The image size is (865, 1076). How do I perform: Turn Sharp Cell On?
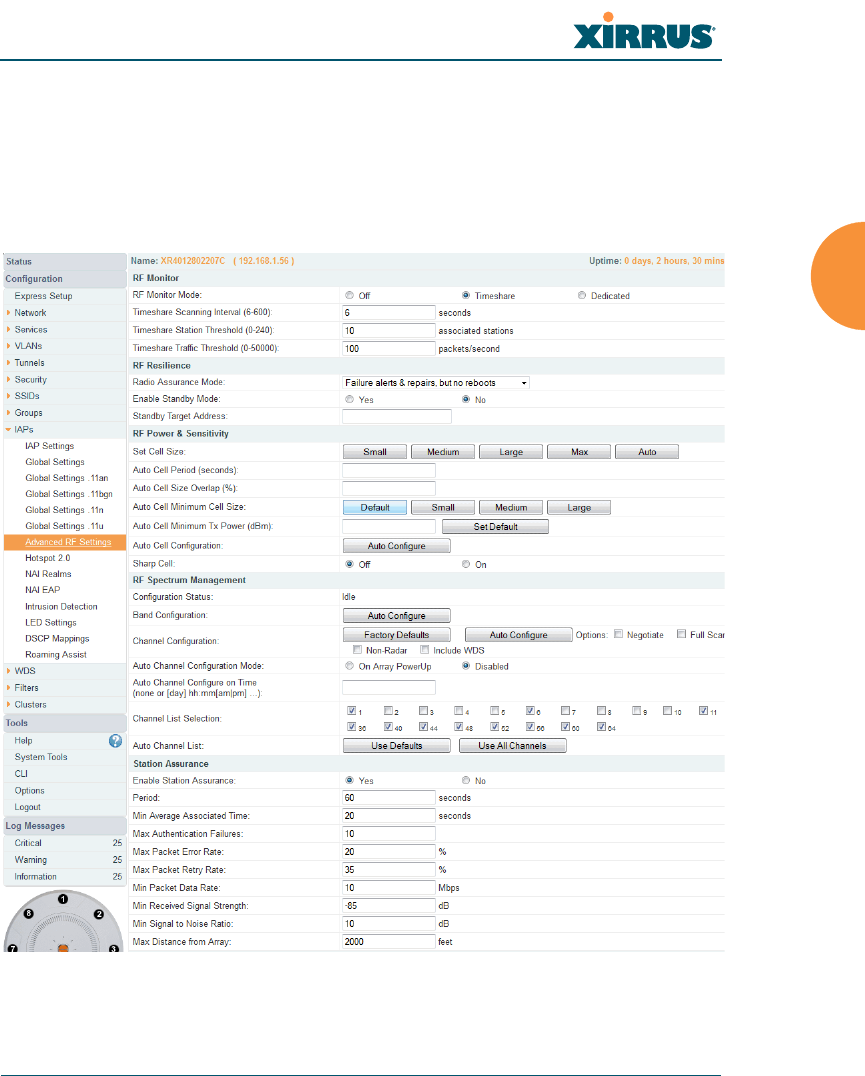click(466, 564)
